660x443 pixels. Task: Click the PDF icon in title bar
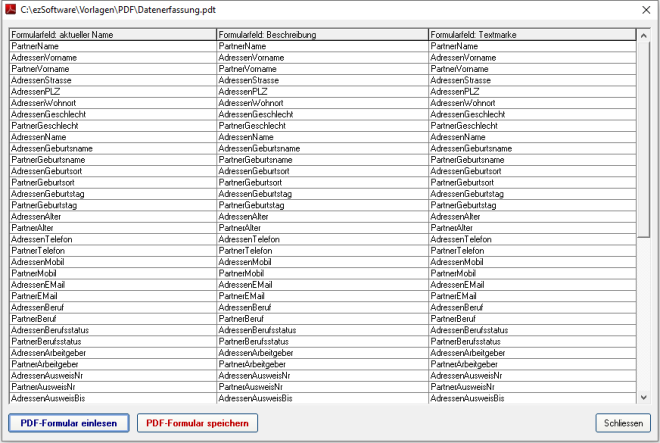[10, 9]
